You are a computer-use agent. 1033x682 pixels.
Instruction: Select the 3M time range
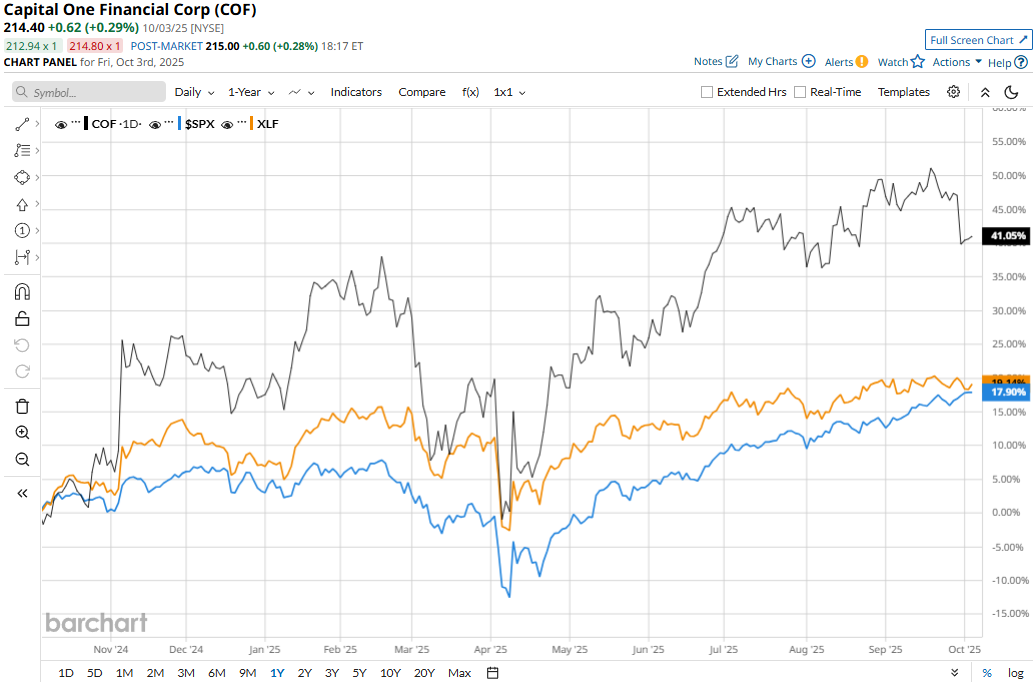pyautogui.click(x=186, y=673)
